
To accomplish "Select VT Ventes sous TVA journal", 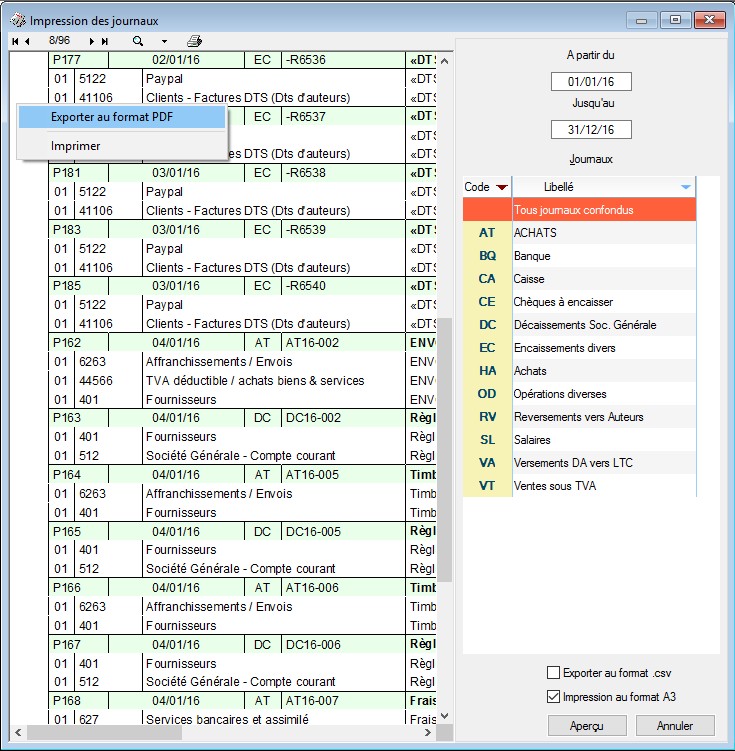I will click(579, 486).
